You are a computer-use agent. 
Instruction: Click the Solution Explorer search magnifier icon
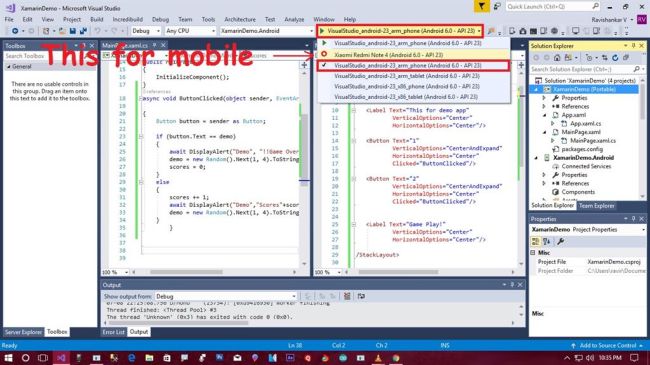pyautogui.click(x=637, y=69)
